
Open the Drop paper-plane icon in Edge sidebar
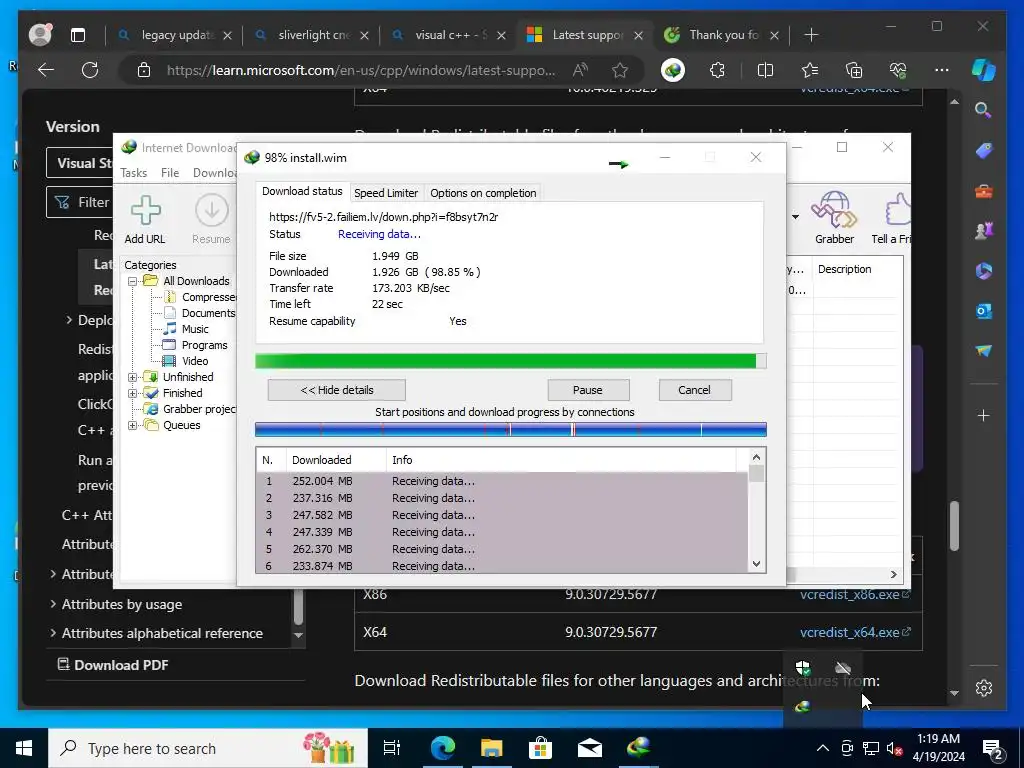984,351
